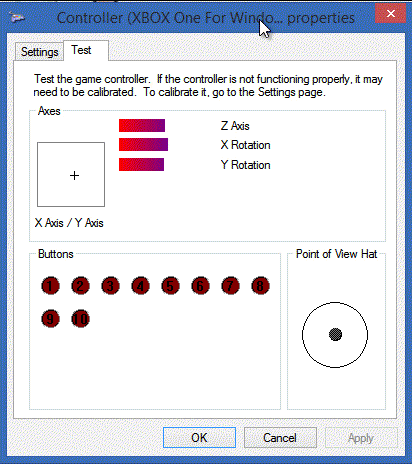Click button indicator 6
412x464 pixels.
(200, 286)
